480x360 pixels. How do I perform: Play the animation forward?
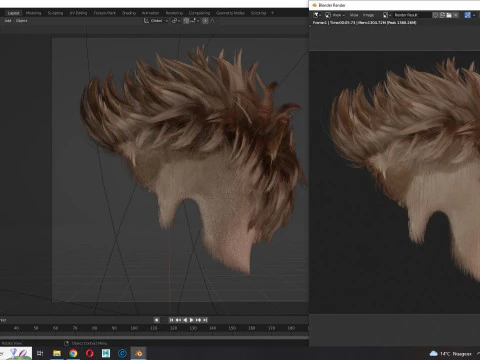[191, 320]
